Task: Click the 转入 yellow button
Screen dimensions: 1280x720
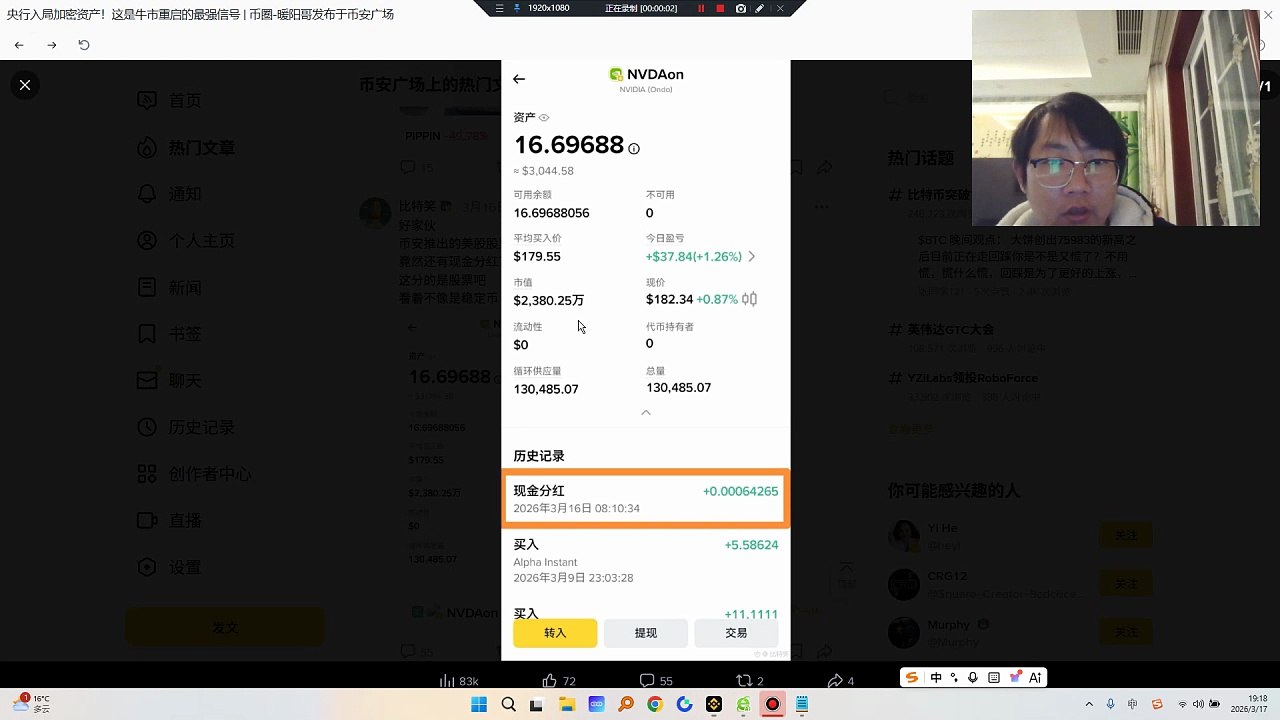Action: coord(555,633)
